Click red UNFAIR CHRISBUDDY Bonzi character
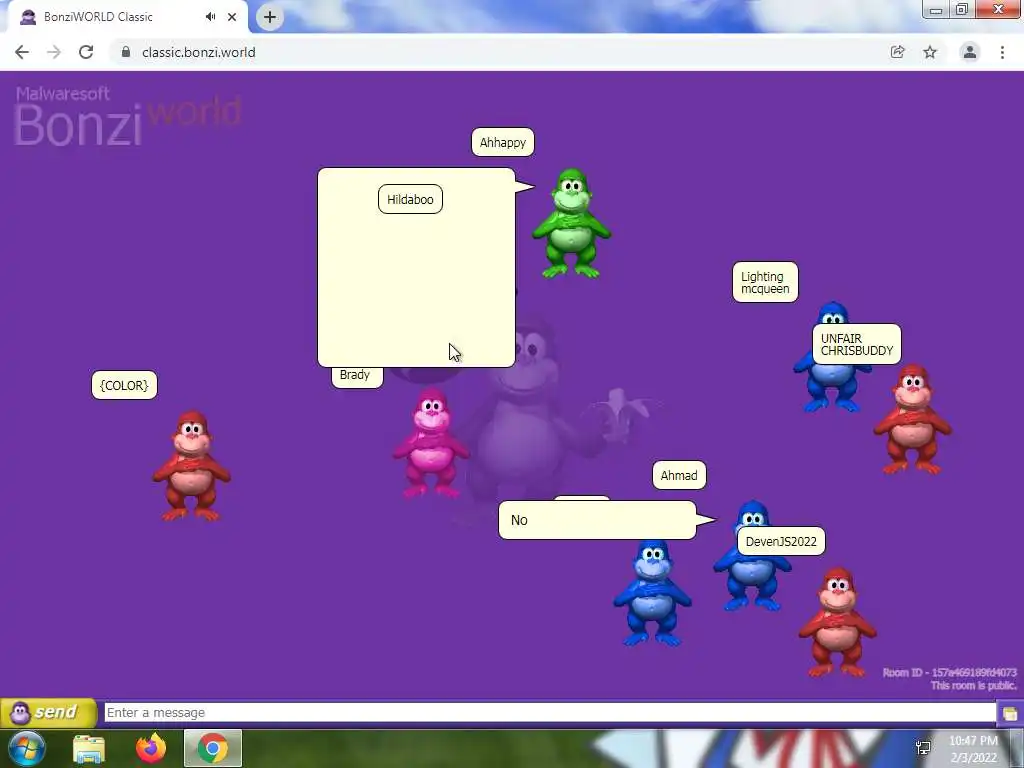Viewport: 1024px width, 768px height. pos(912,419)
